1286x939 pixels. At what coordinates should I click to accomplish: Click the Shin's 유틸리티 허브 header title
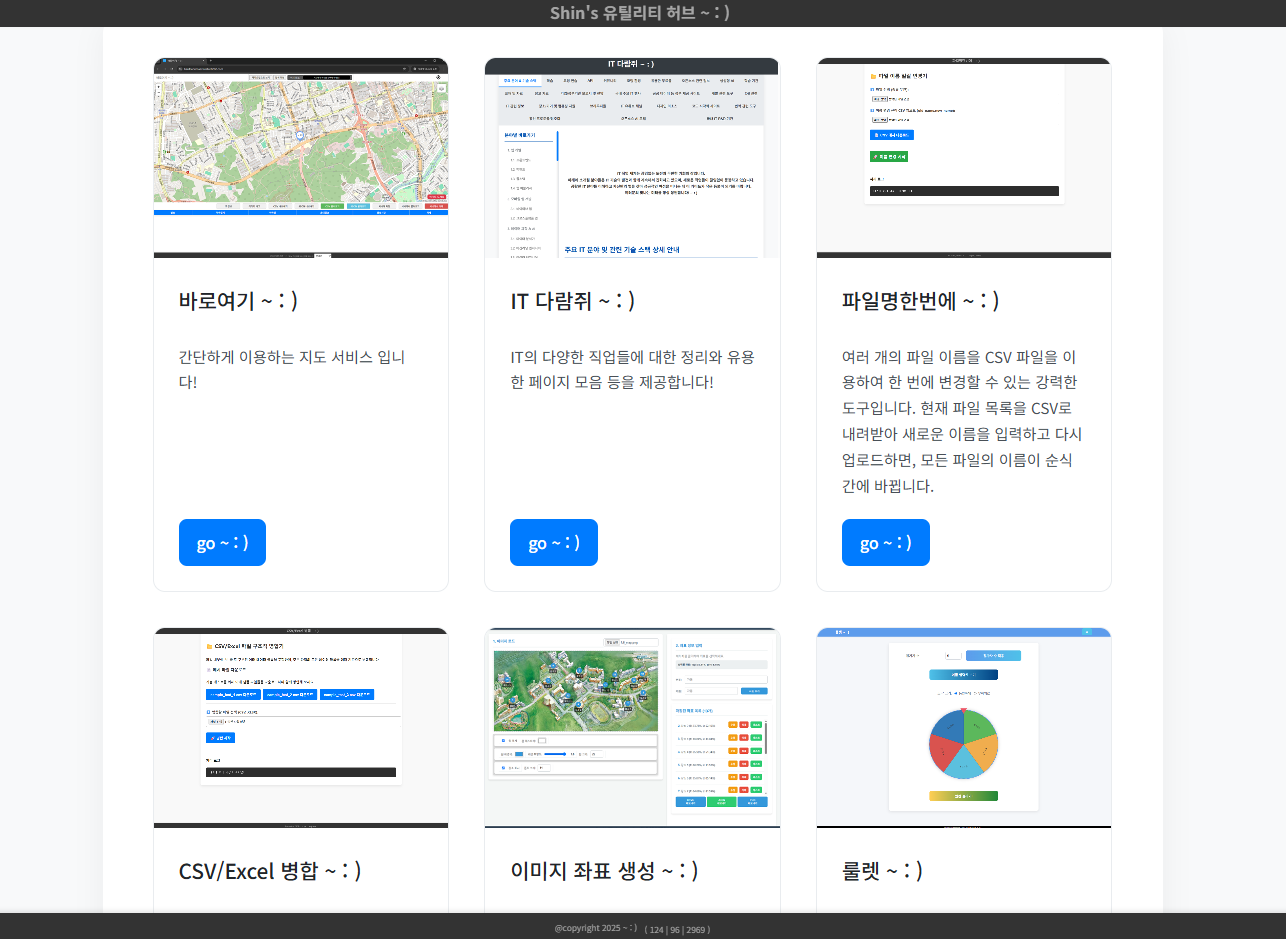point(642,12)
